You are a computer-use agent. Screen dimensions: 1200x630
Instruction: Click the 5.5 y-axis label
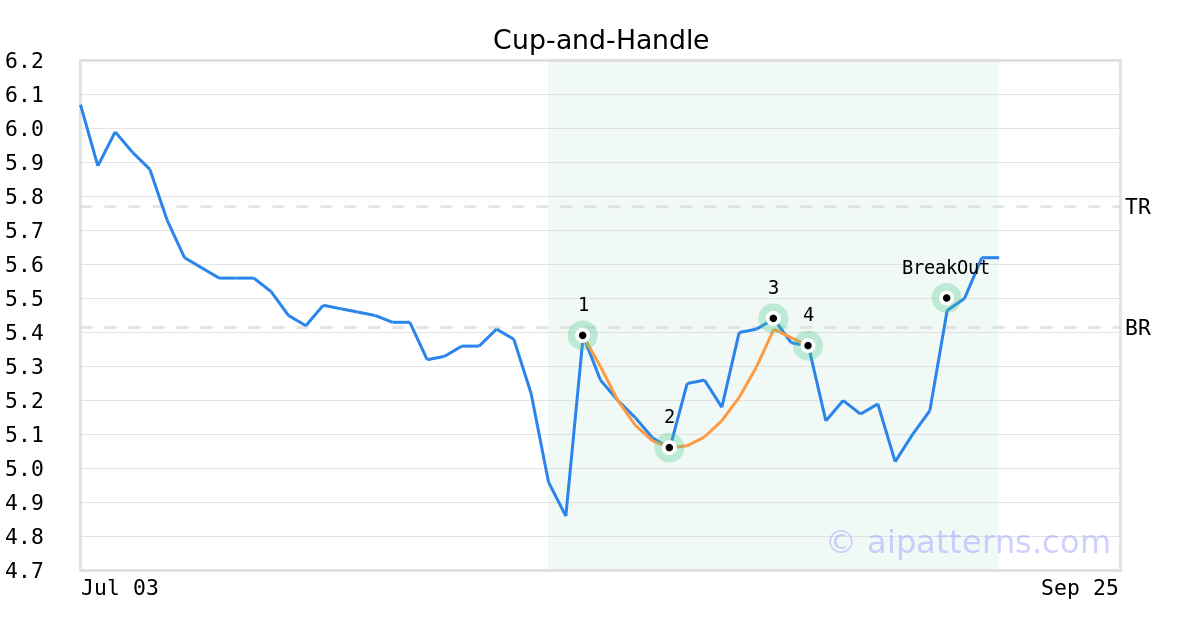pos(24,299)
